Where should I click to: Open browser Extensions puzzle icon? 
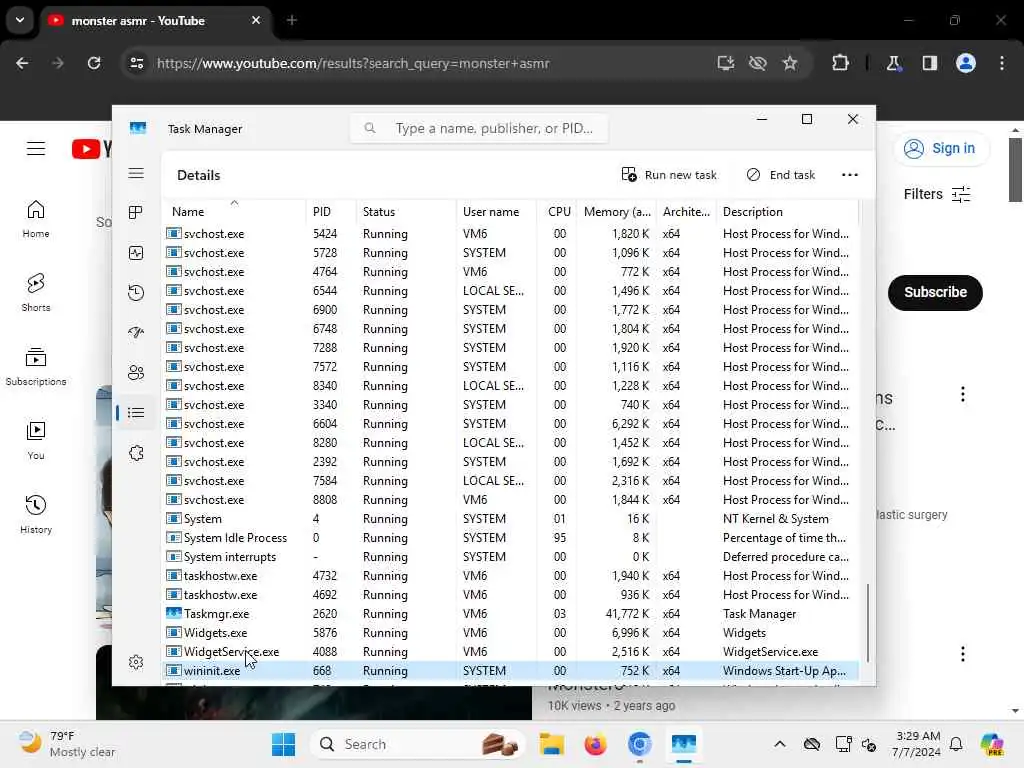point(840,63)
